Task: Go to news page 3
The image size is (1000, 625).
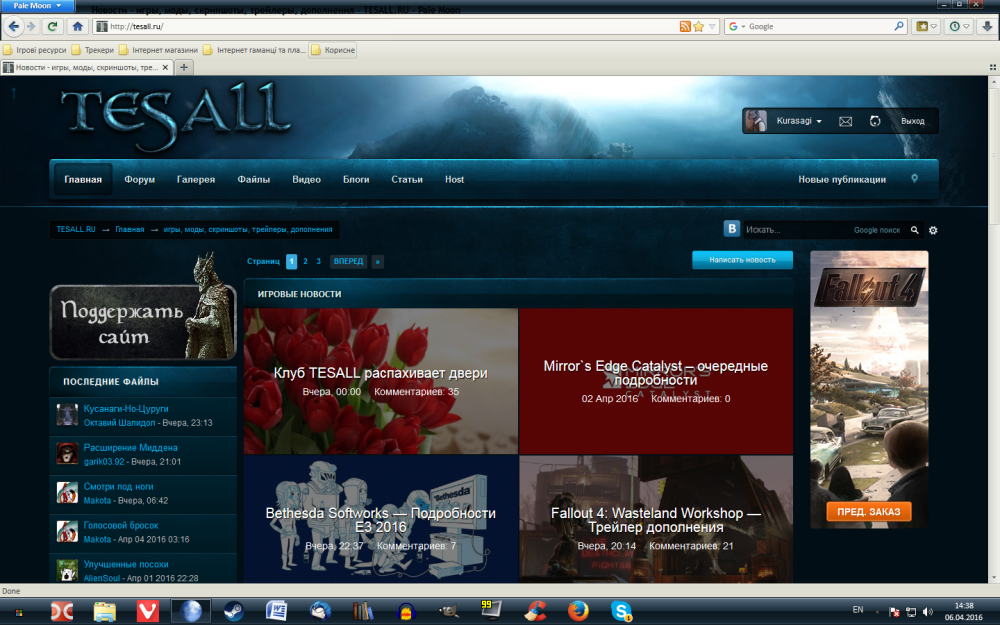Action: 318,261
